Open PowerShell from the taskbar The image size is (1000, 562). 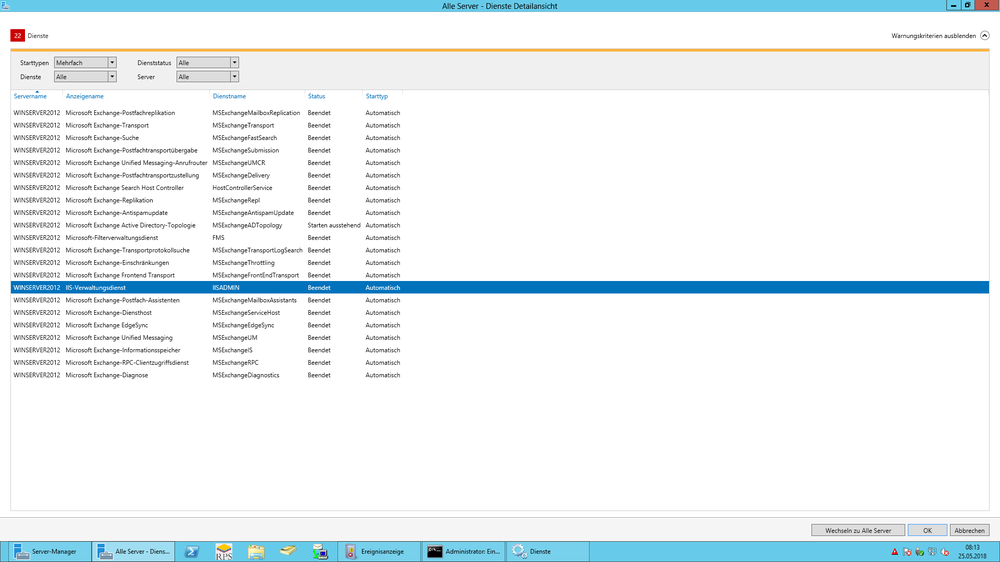click(194, 551)
